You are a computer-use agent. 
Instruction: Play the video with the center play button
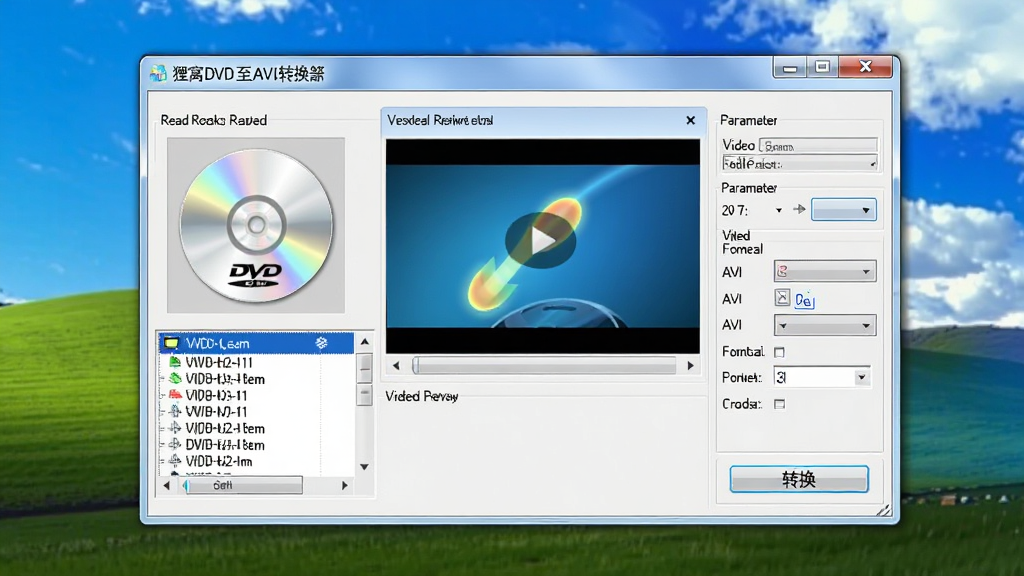[x=541, y=240]
